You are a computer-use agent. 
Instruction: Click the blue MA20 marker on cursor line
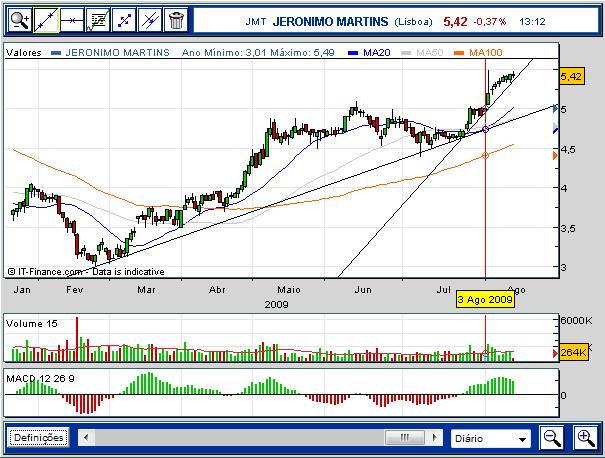pyautogui.click(x=485, y=129)
